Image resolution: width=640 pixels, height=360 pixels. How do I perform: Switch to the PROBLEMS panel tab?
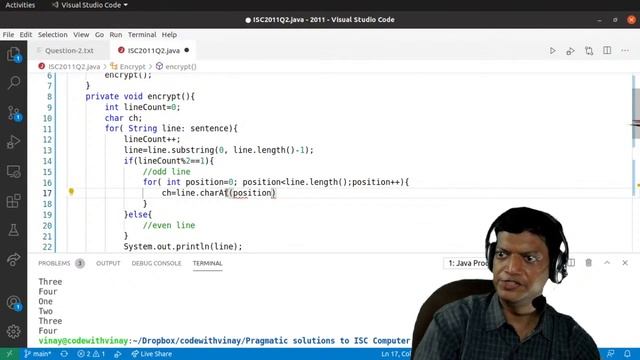(x=54, y=263)
